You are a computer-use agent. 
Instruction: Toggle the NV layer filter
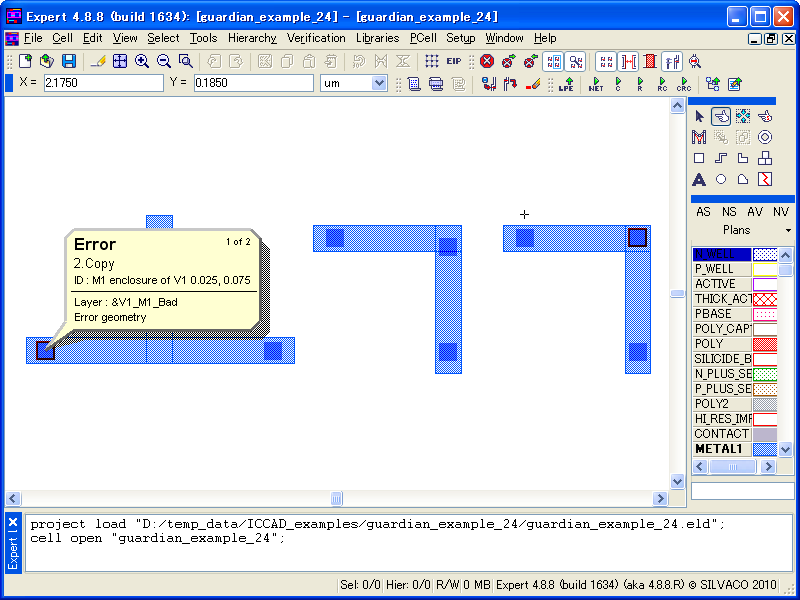tap(780, 212)
